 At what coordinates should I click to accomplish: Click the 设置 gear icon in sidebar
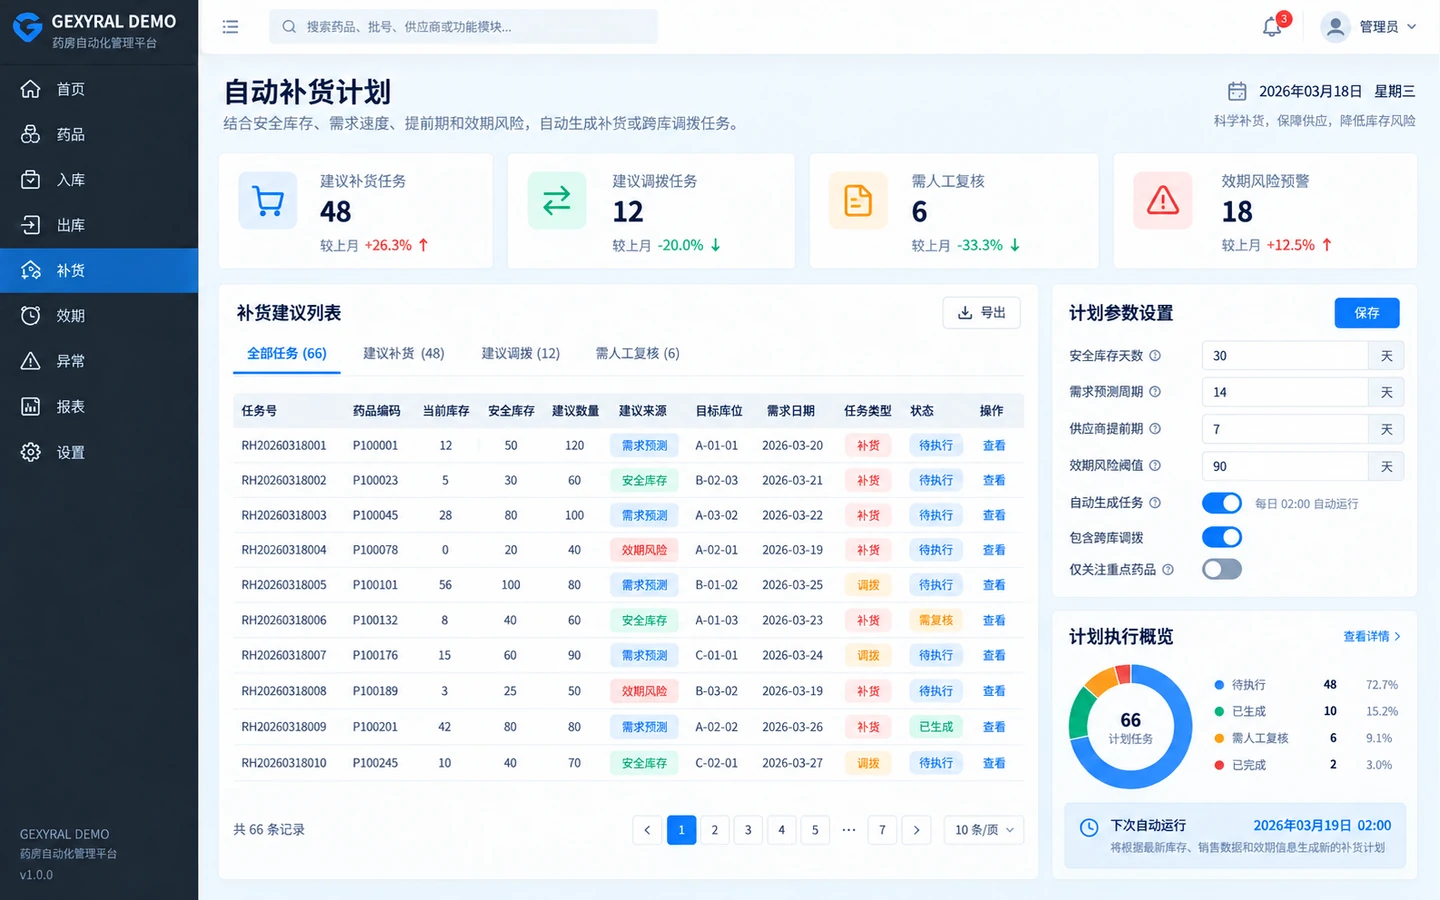pyautogui.click(x=31, y=452)
